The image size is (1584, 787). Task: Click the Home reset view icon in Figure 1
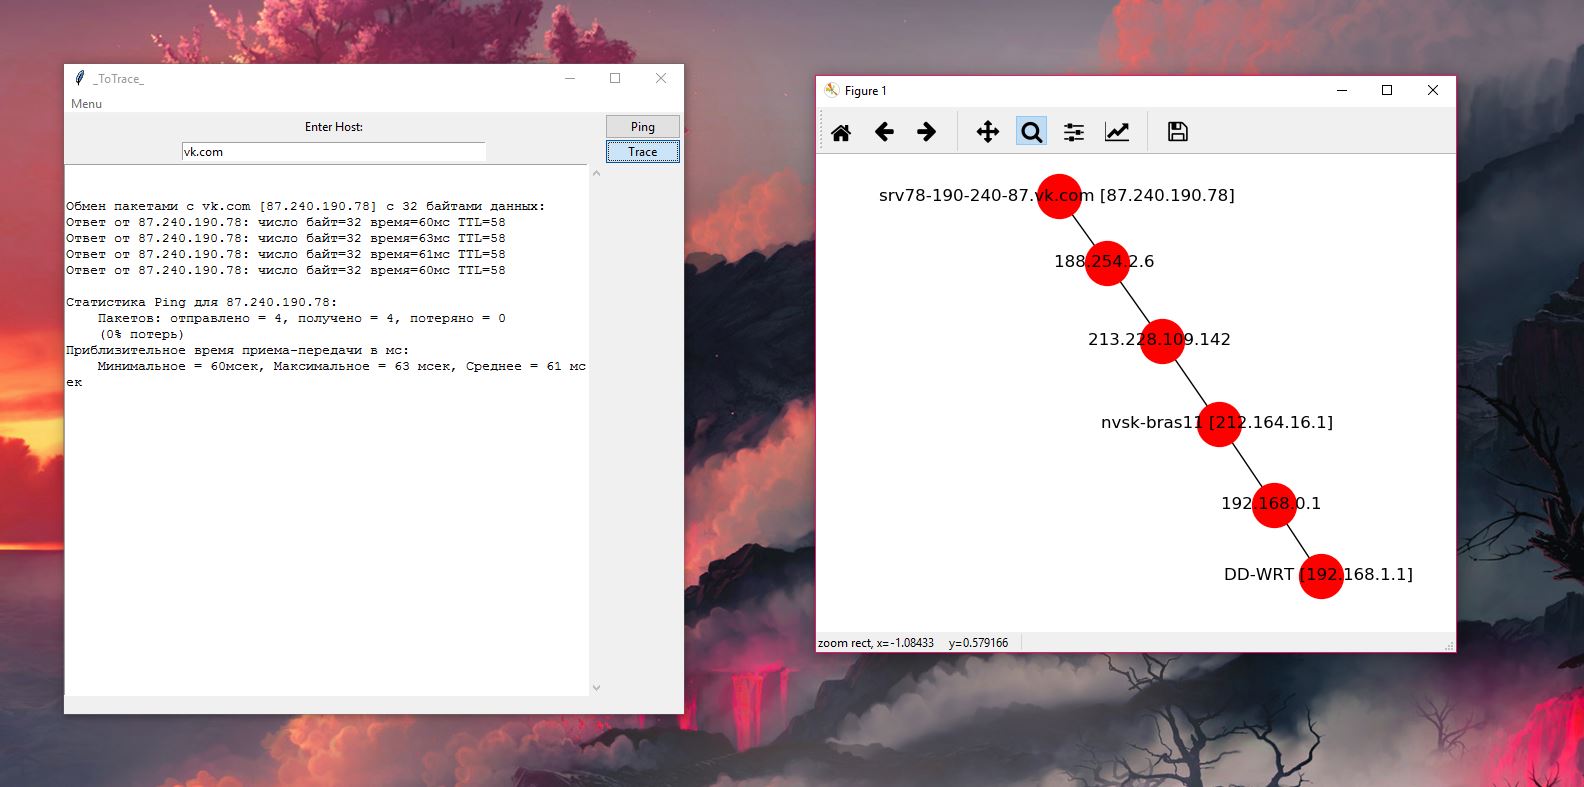[841, 132]
